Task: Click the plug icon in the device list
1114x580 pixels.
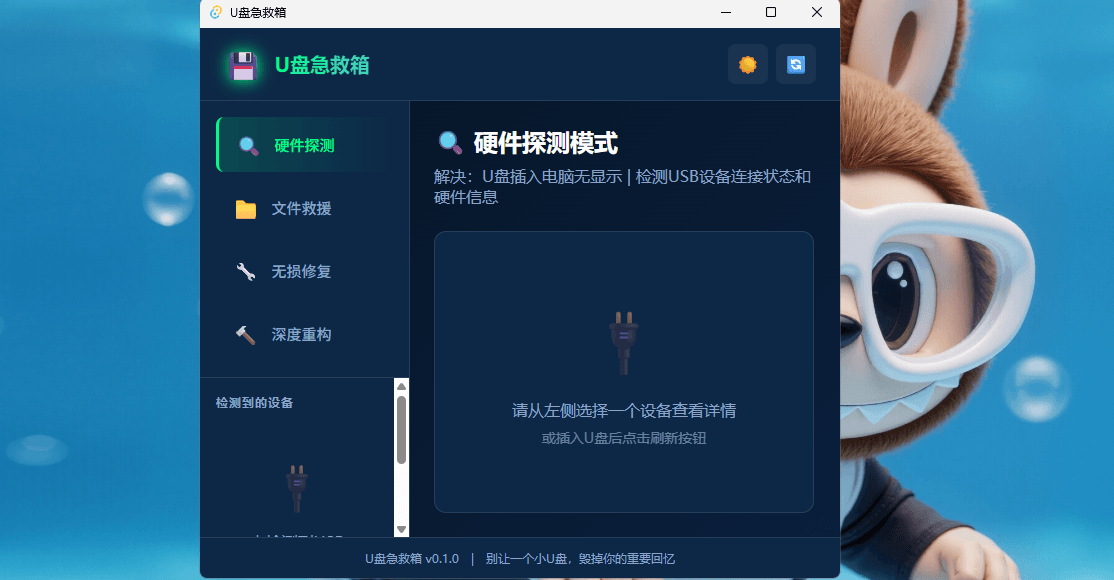Action: click(x=297, y=487)
